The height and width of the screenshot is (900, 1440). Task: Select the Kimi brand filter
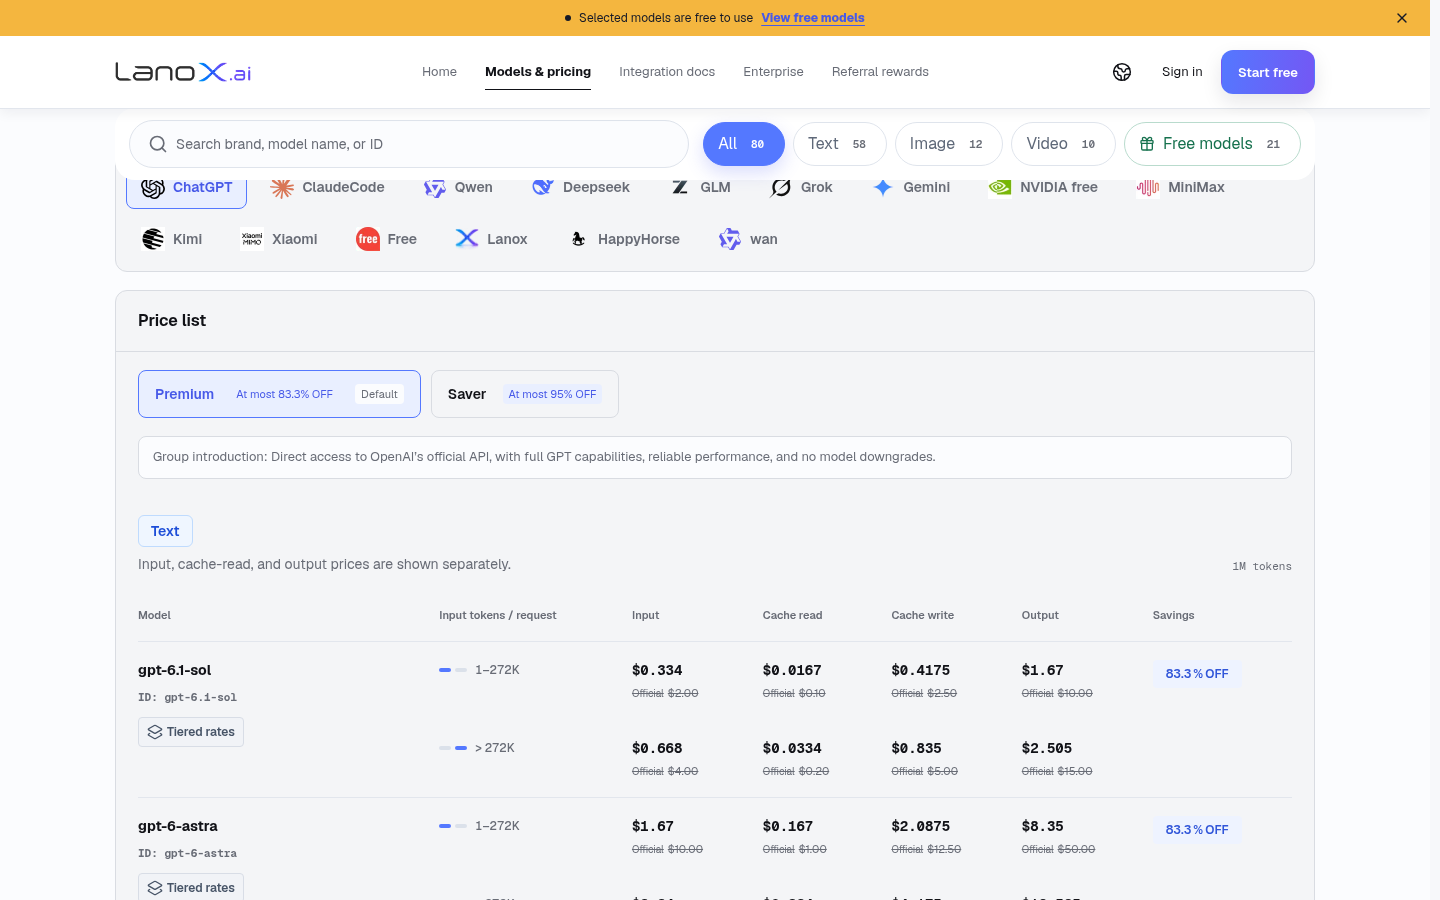tap(172, 239)
